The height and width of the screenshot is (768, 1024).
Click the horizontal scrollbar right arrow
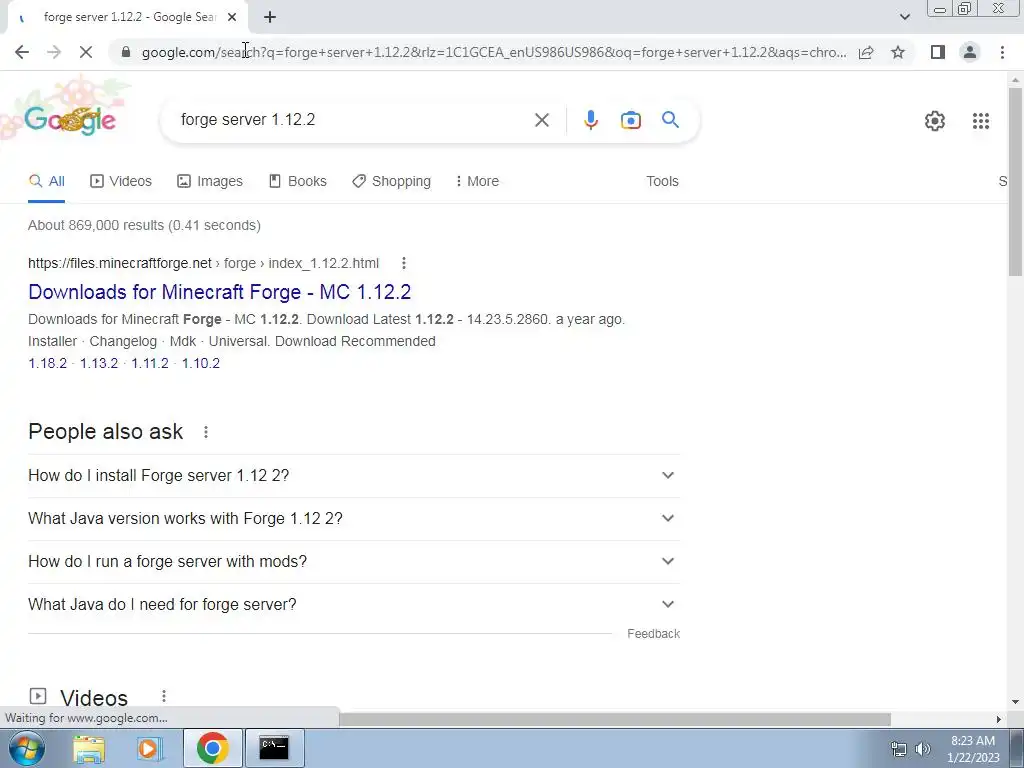(998, 719)
